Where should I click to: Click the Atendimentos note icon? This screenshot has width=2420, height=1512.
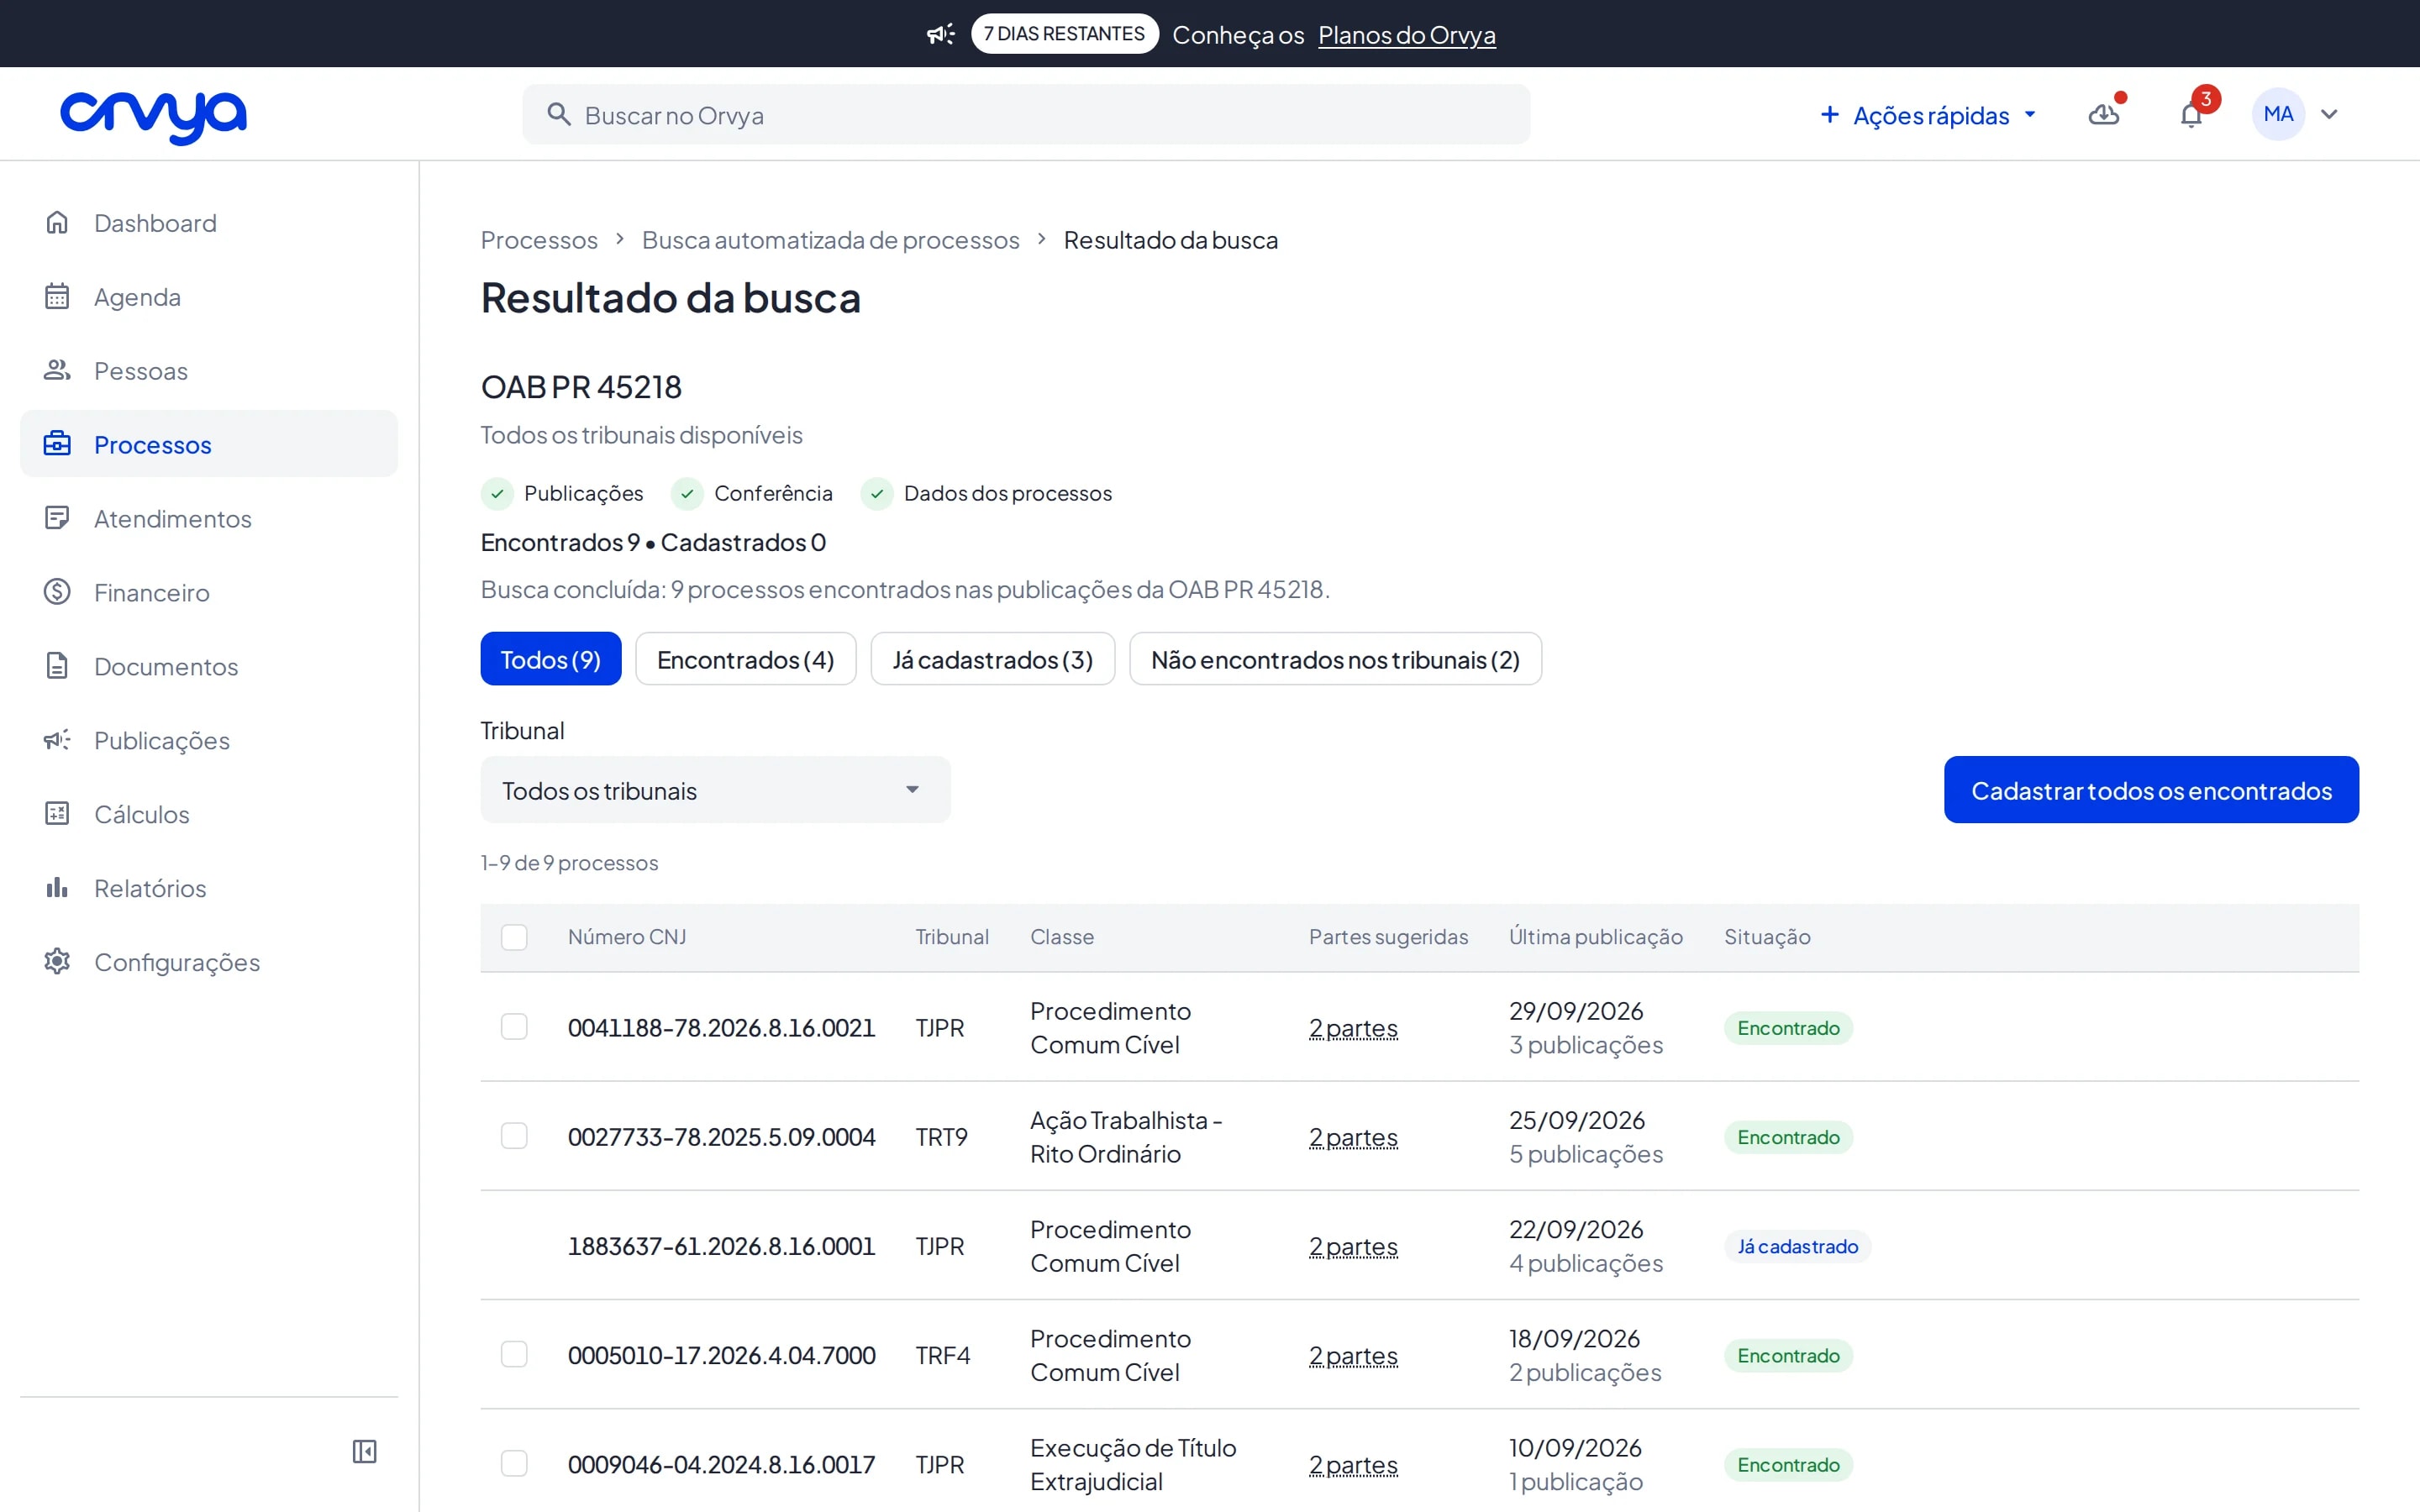pyautogui.click(x=57, y=518)
